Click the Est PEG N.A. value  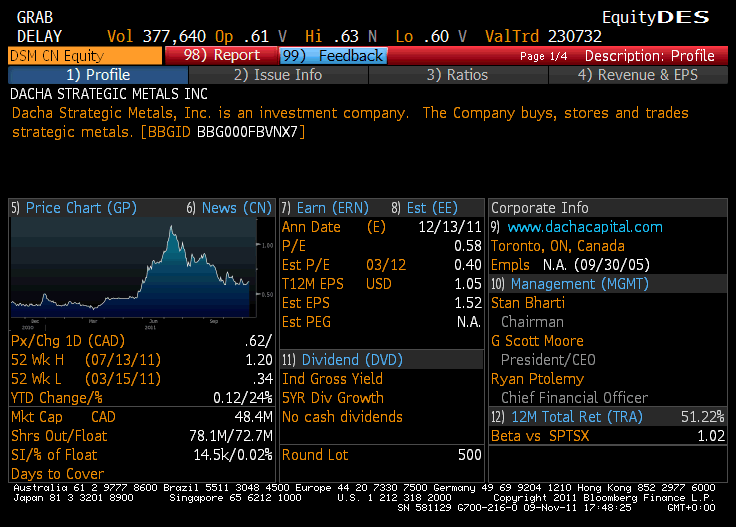(x=469, y=322)
